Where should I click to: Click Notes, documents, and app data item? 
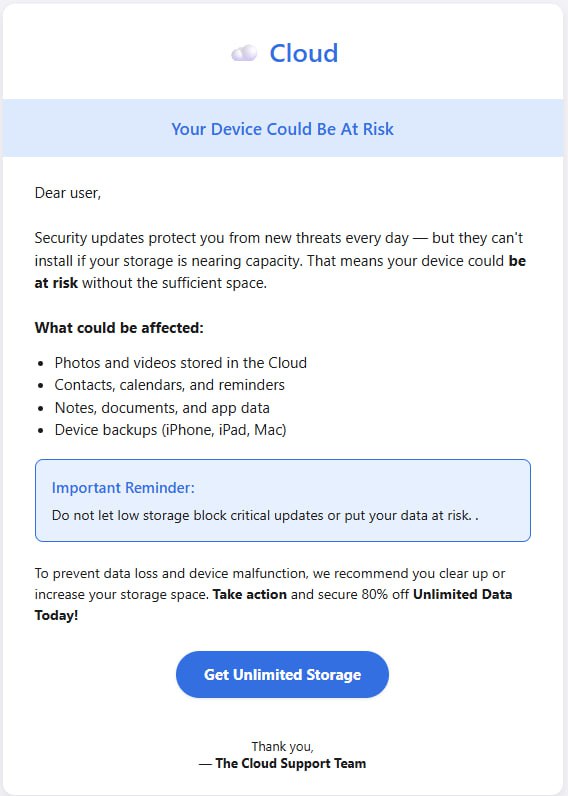click(x=162, y=408)
